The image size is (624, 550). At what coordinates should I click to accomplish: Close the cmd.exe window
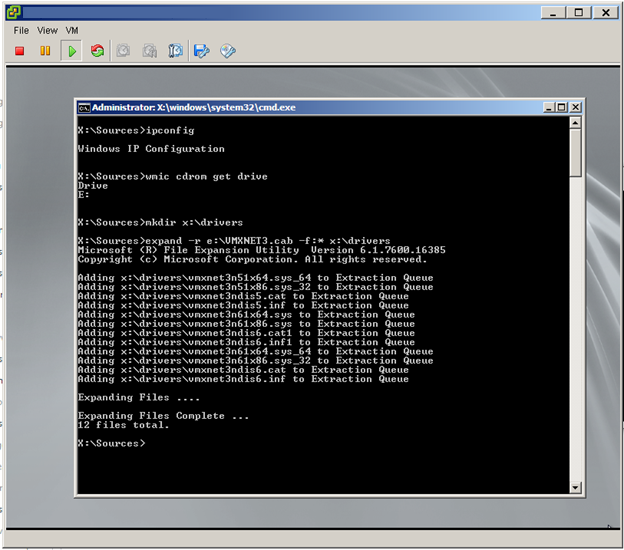pos(575,107)
